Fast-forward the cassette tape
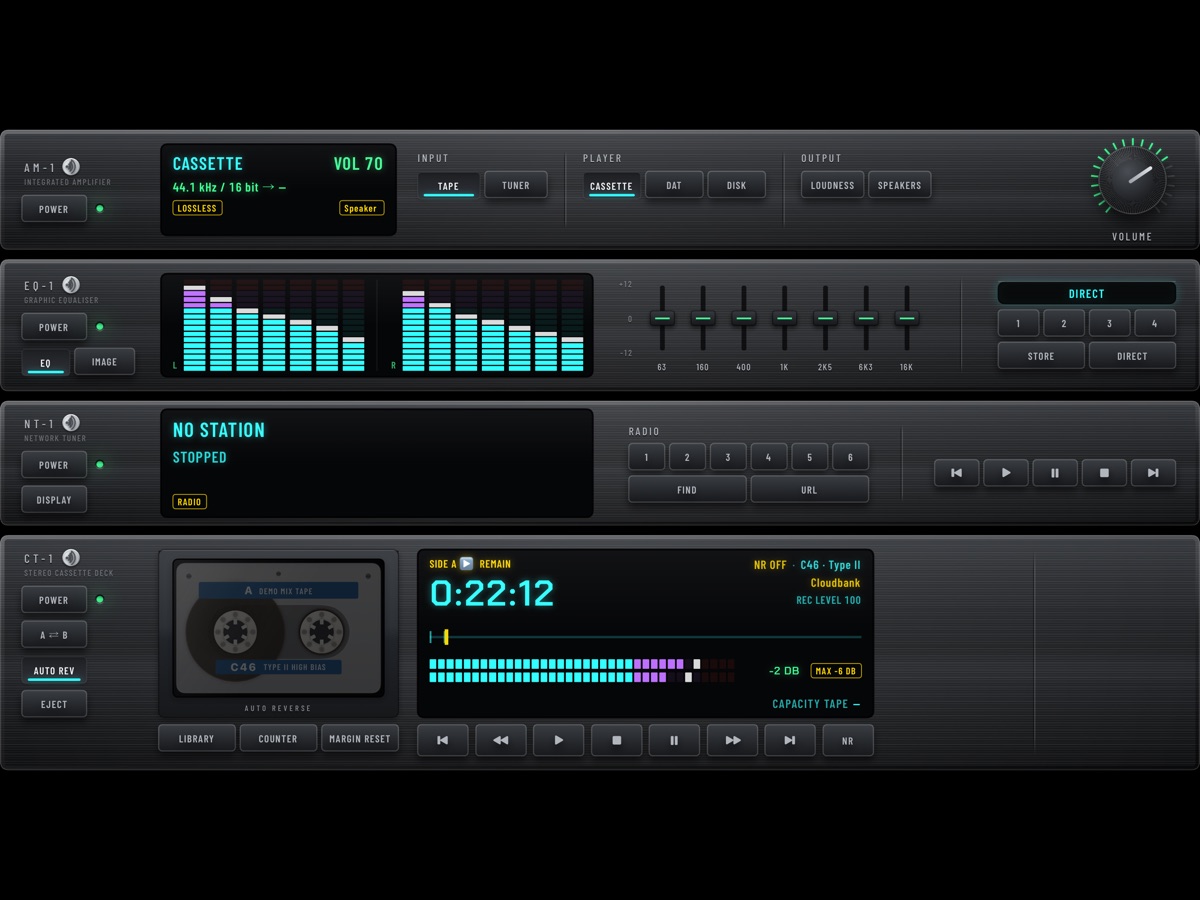Viewport: 1200px width, 900px height. (x=733, y=740)
